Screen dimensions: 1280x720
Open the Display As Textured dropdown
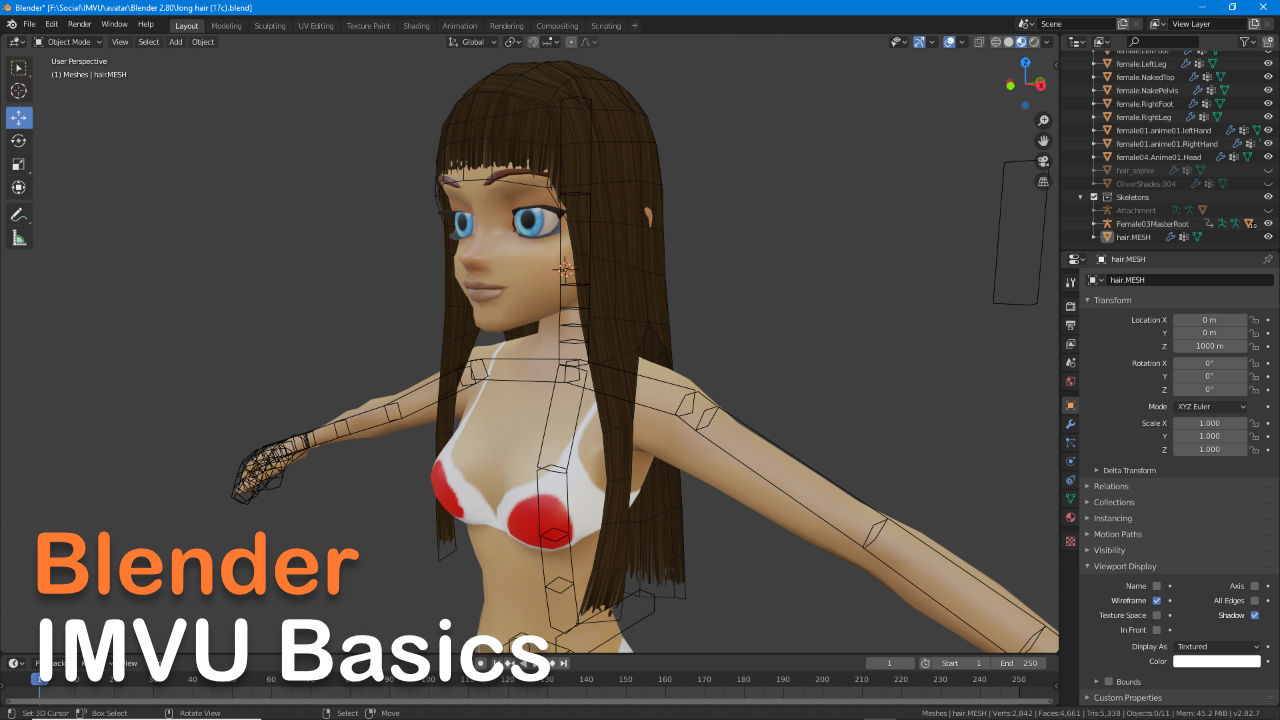click(x=1216, y=647)
